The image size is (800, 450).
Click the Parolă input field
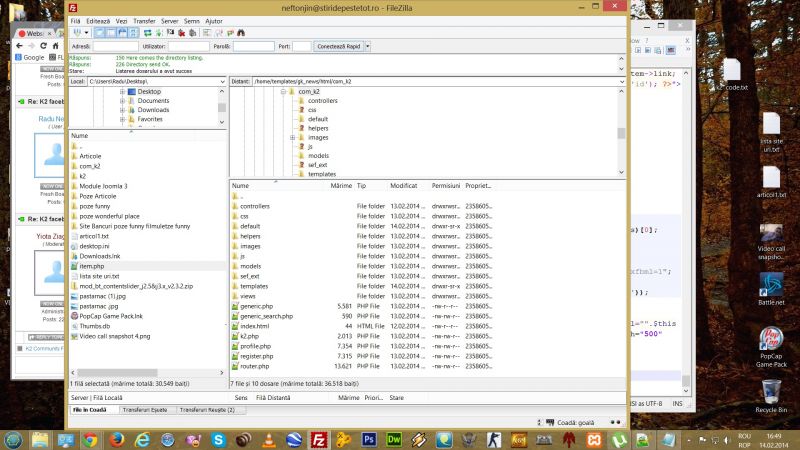(254, 46)
